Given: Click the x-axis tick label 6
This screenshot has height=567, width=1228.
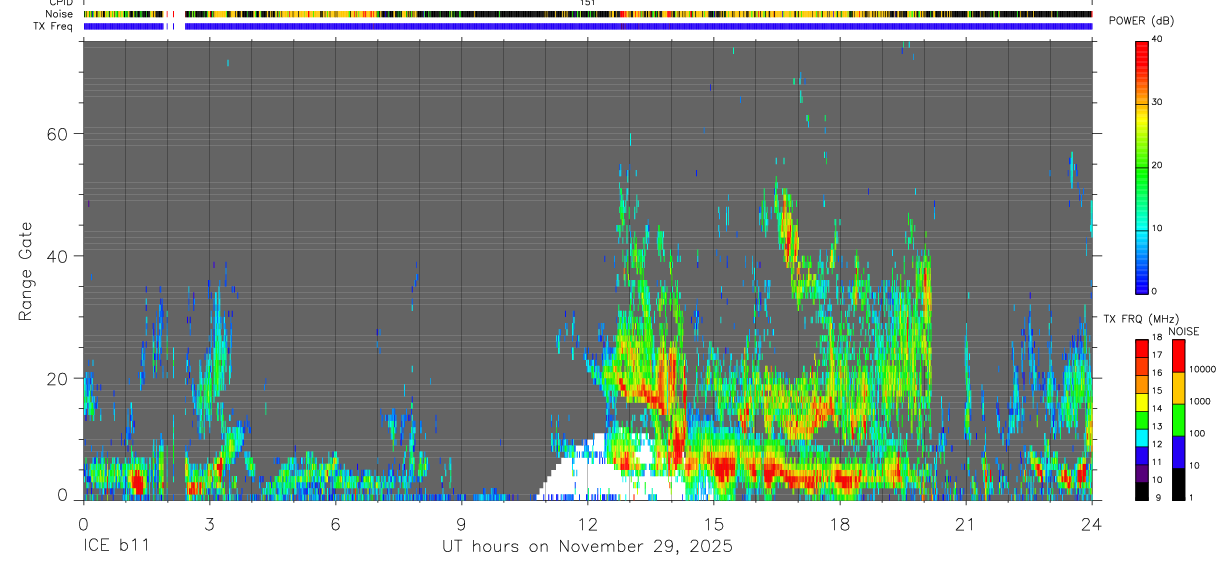Looking at the screenshot, I should [335, 524].
